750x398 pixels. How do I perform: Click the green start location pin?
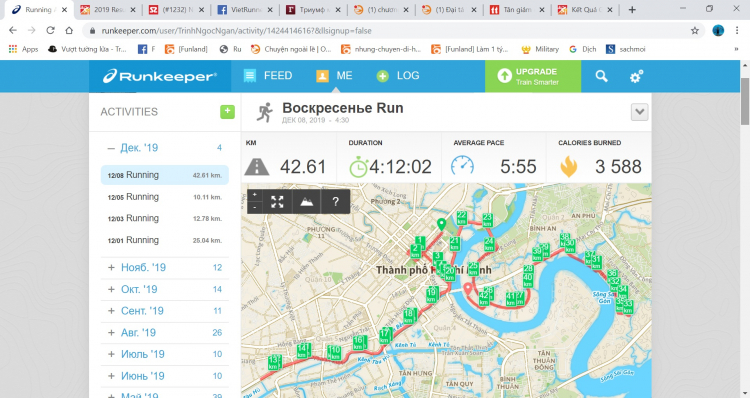441,224
